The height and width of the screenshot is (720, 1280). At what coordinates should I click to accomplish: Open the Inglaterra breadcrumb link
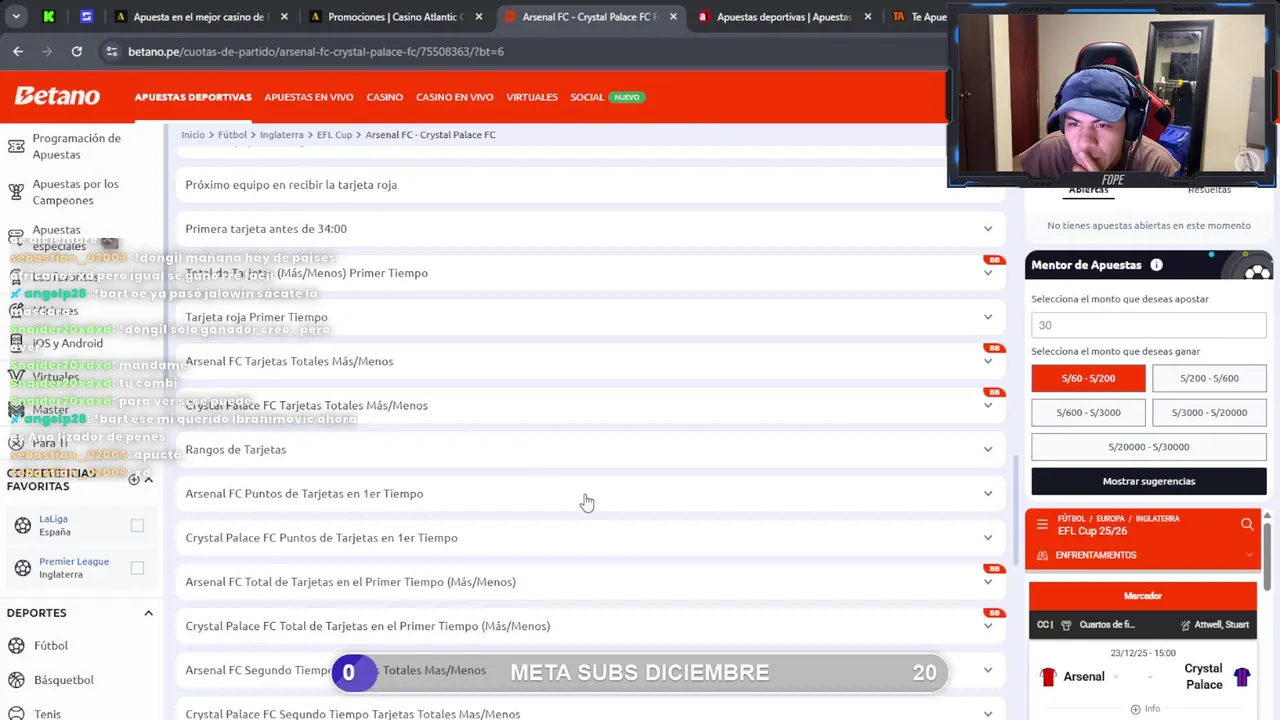(282, 135)
